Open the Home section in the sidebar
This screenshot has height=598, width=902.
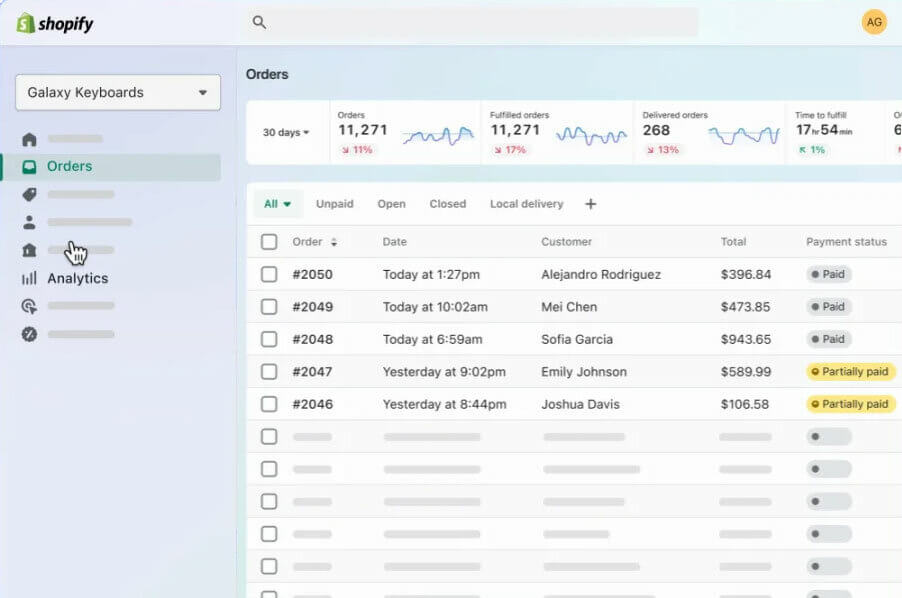pyautogui.click(x=28, y=140)
